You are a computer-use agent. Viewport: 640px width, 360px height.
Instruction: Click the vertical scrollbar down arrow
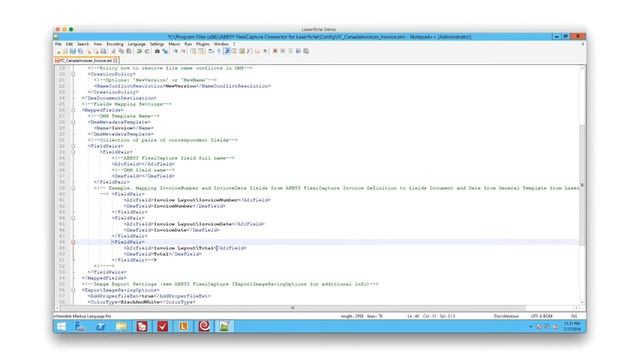click(x=582, y=302)
